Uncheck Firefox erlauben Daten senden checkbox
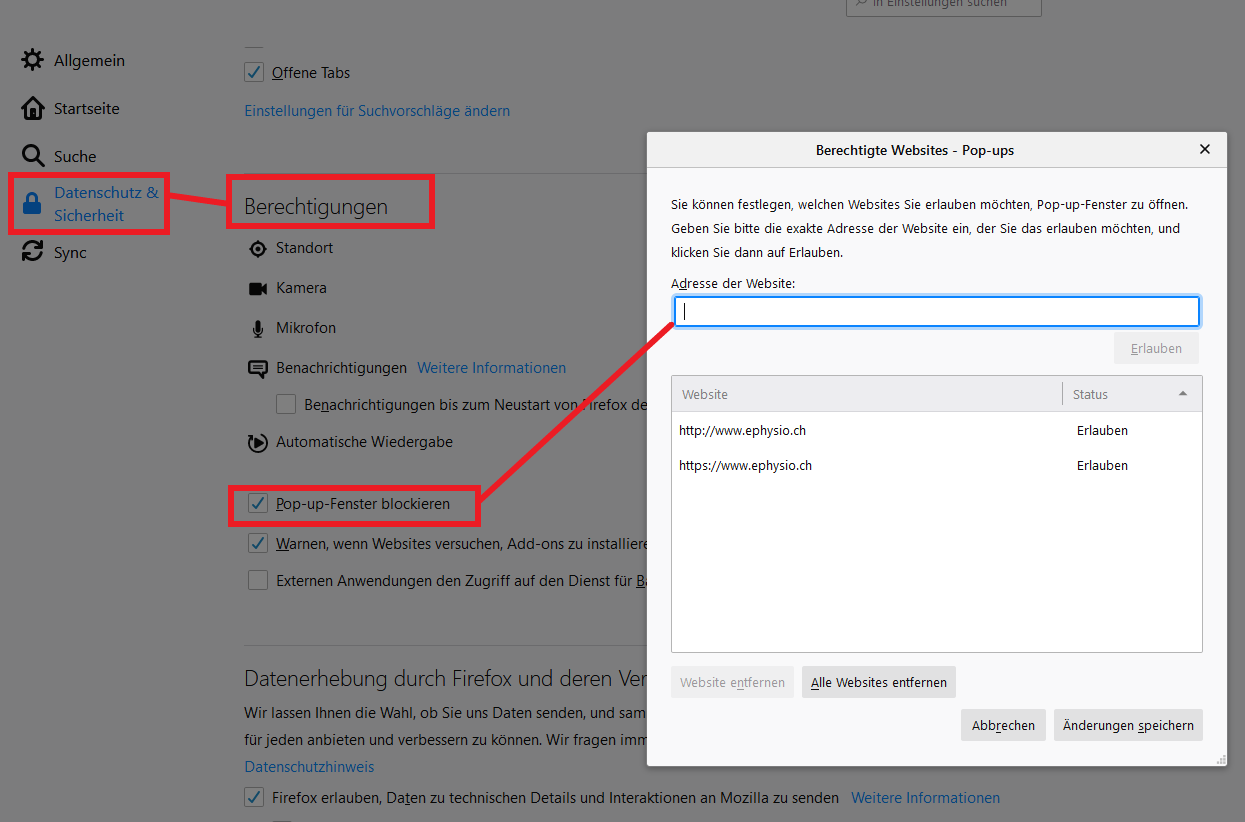 click(254, 797)
